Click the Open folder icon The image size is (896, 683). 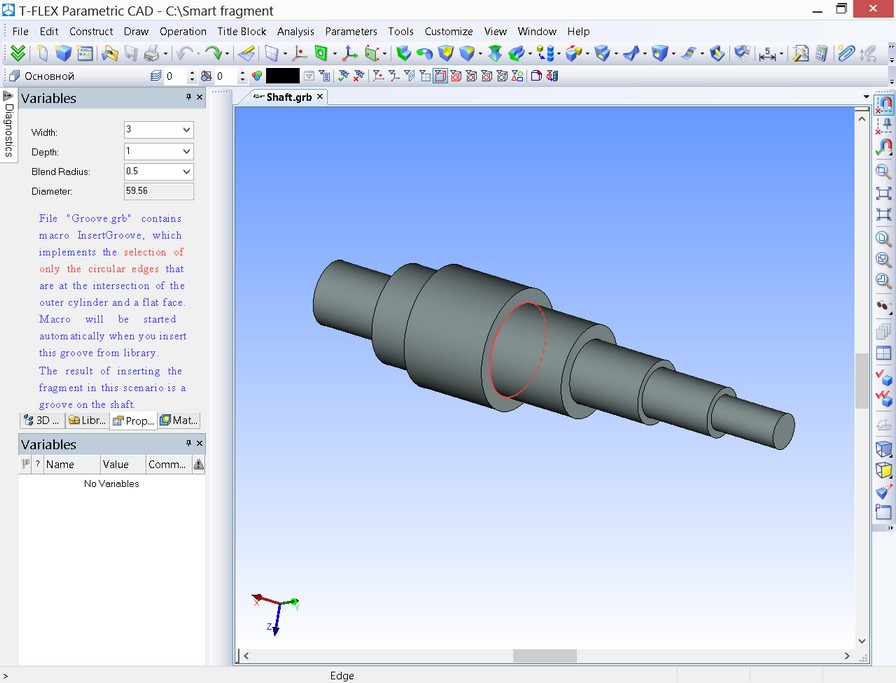109,54
